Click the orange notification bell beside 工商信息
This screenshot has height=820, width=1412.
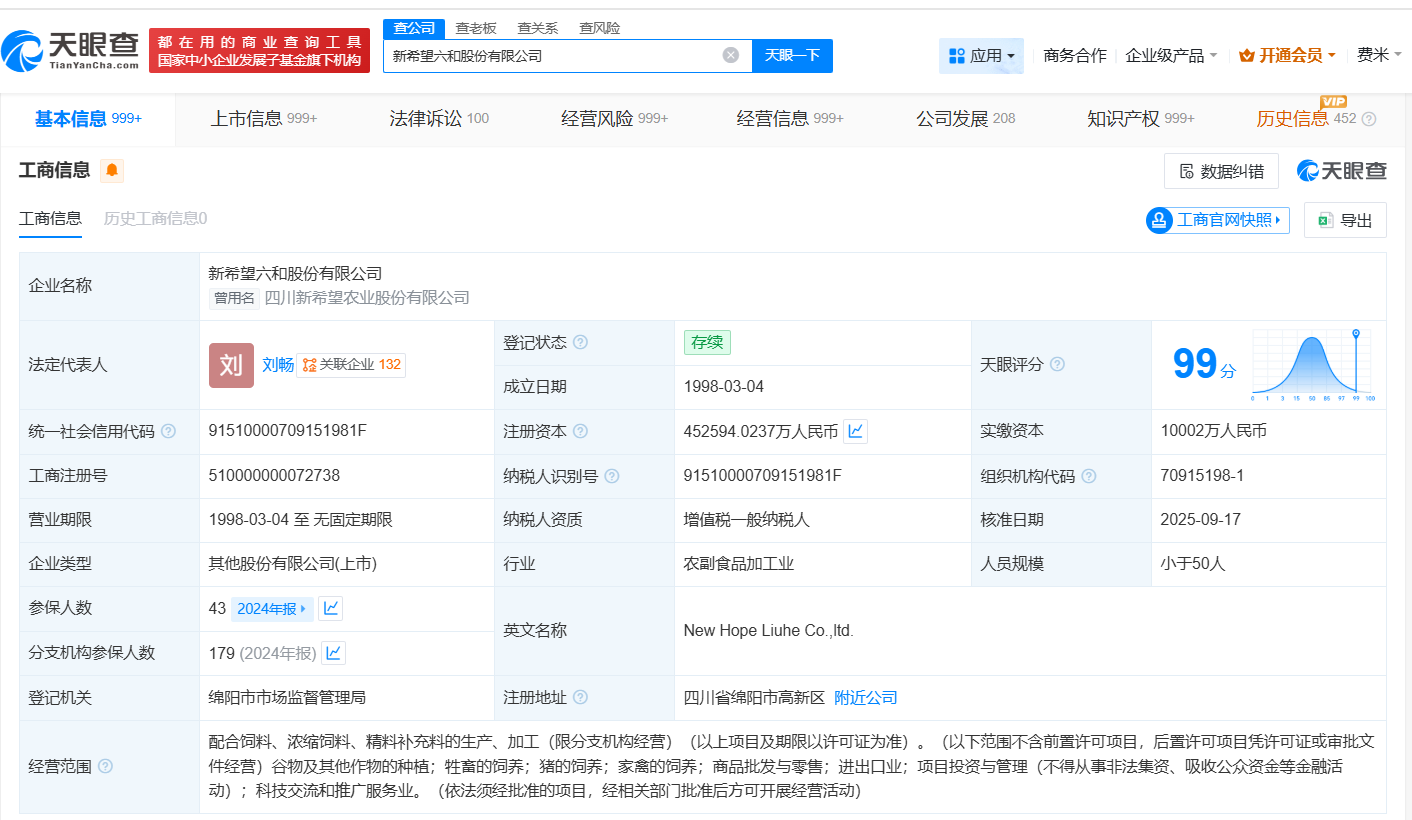[x=112, y=170]
